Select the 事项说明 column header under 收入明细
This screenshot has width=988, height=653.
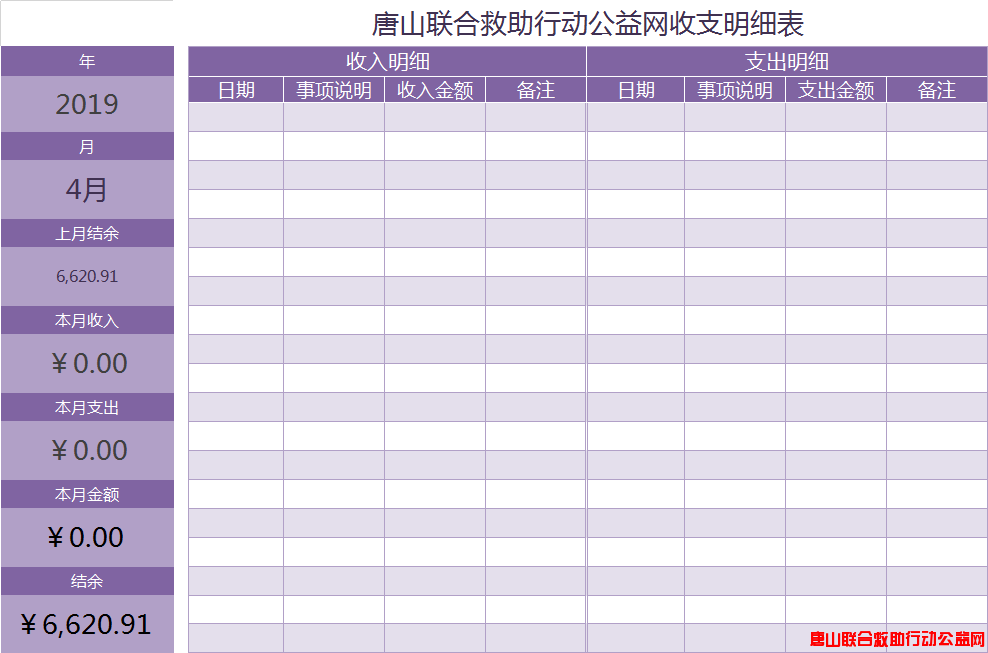334,90
